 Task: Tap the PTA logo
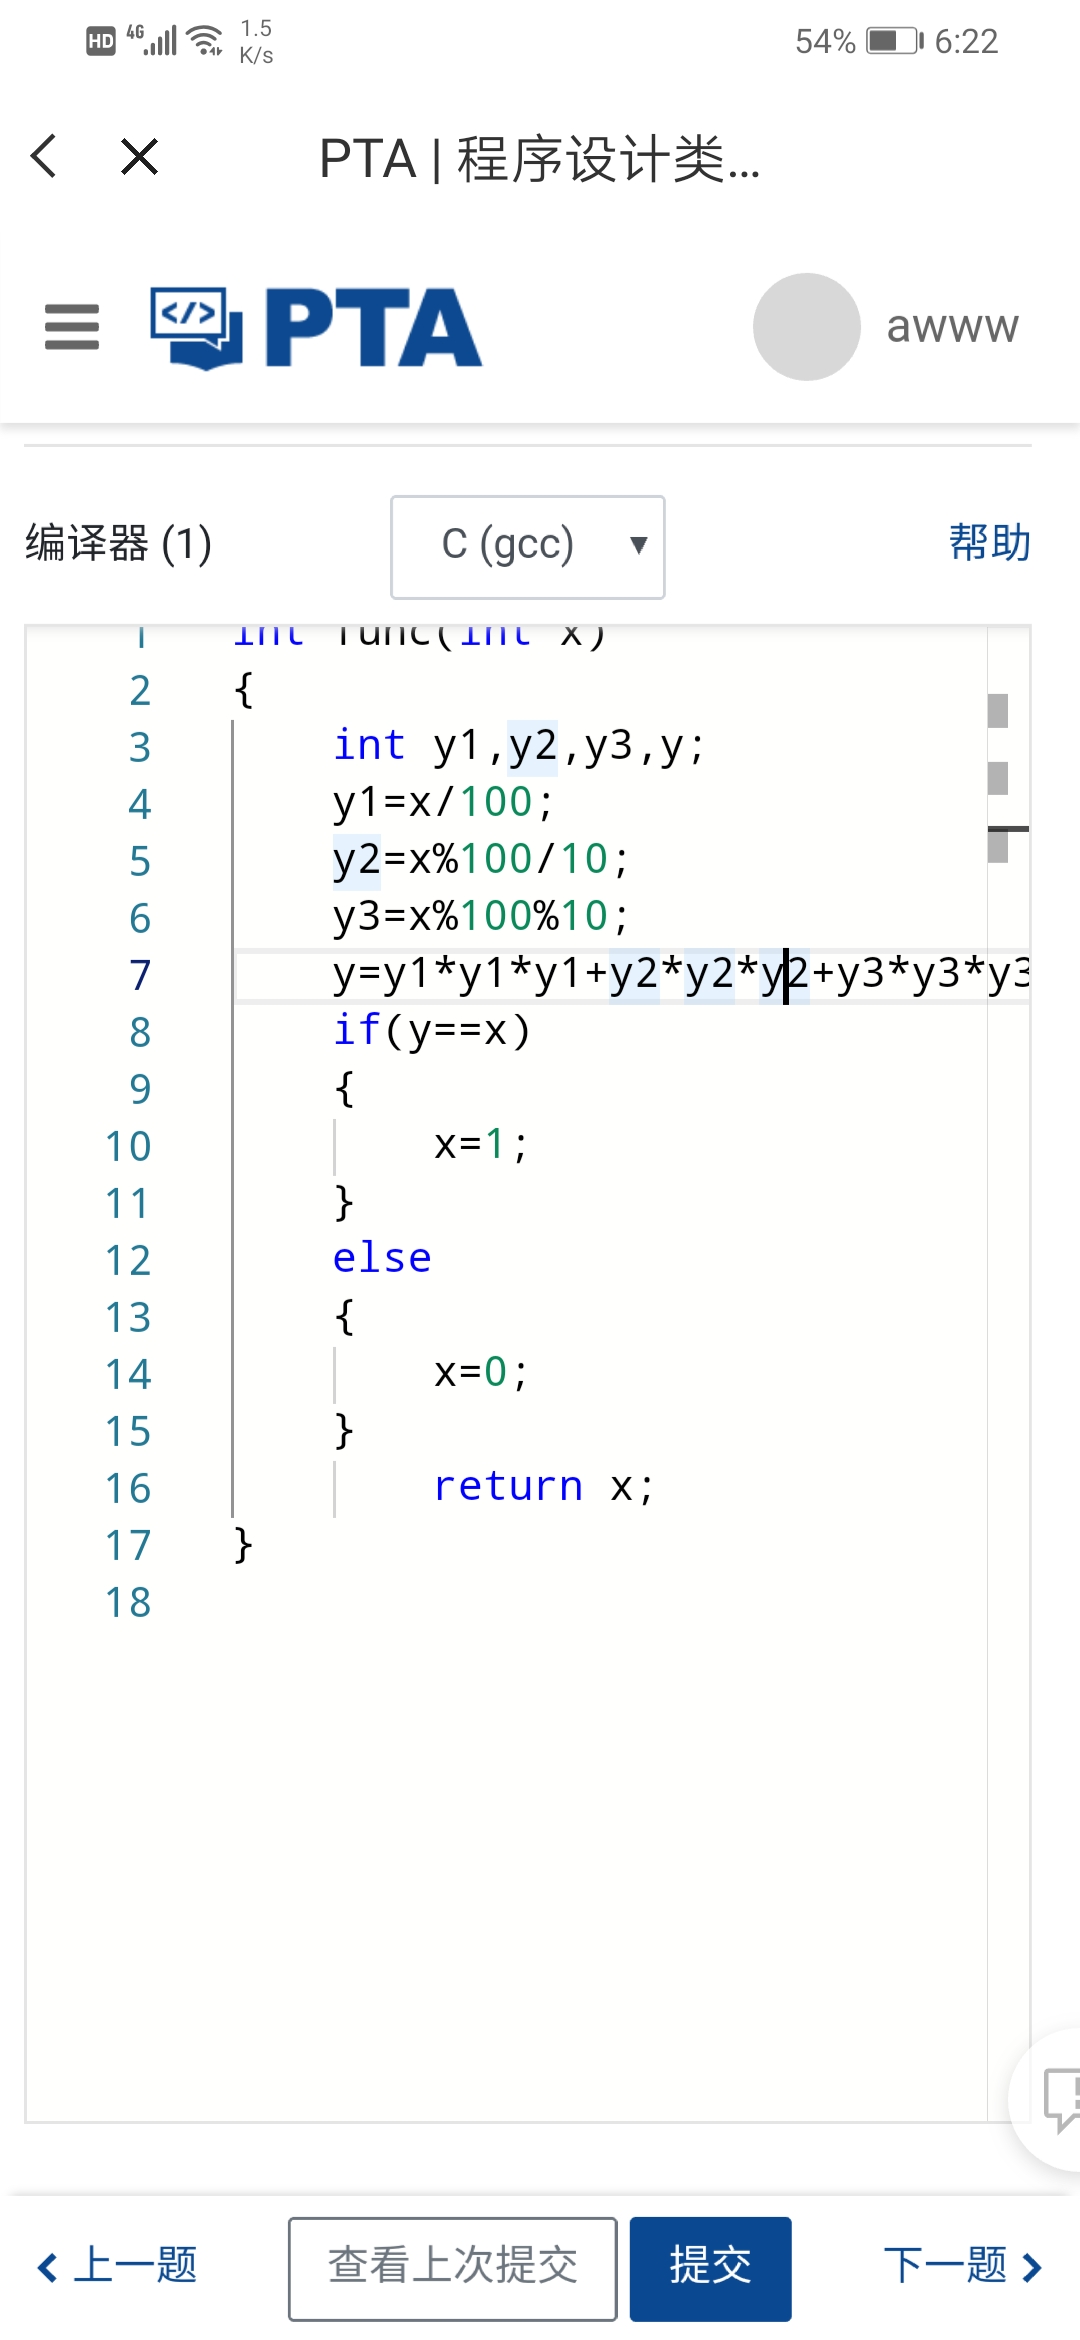316,327
